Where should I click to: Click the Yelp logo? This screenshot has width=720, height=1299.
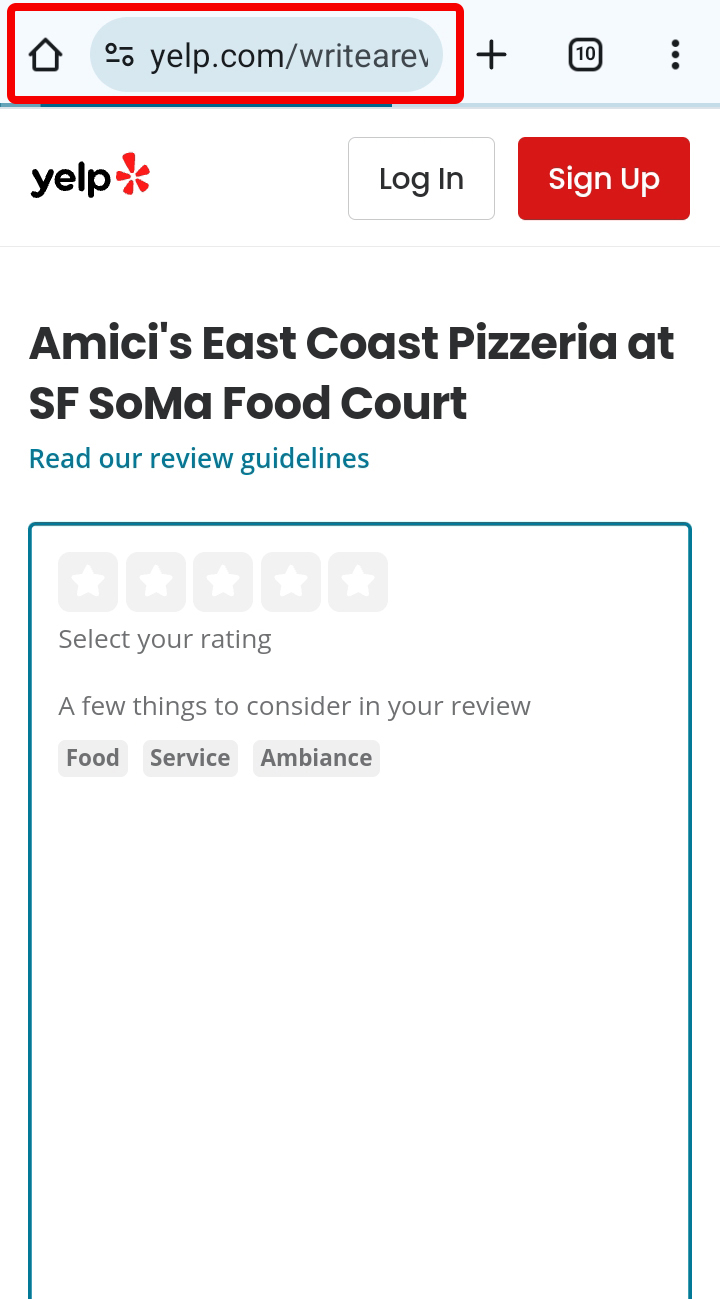90,178
